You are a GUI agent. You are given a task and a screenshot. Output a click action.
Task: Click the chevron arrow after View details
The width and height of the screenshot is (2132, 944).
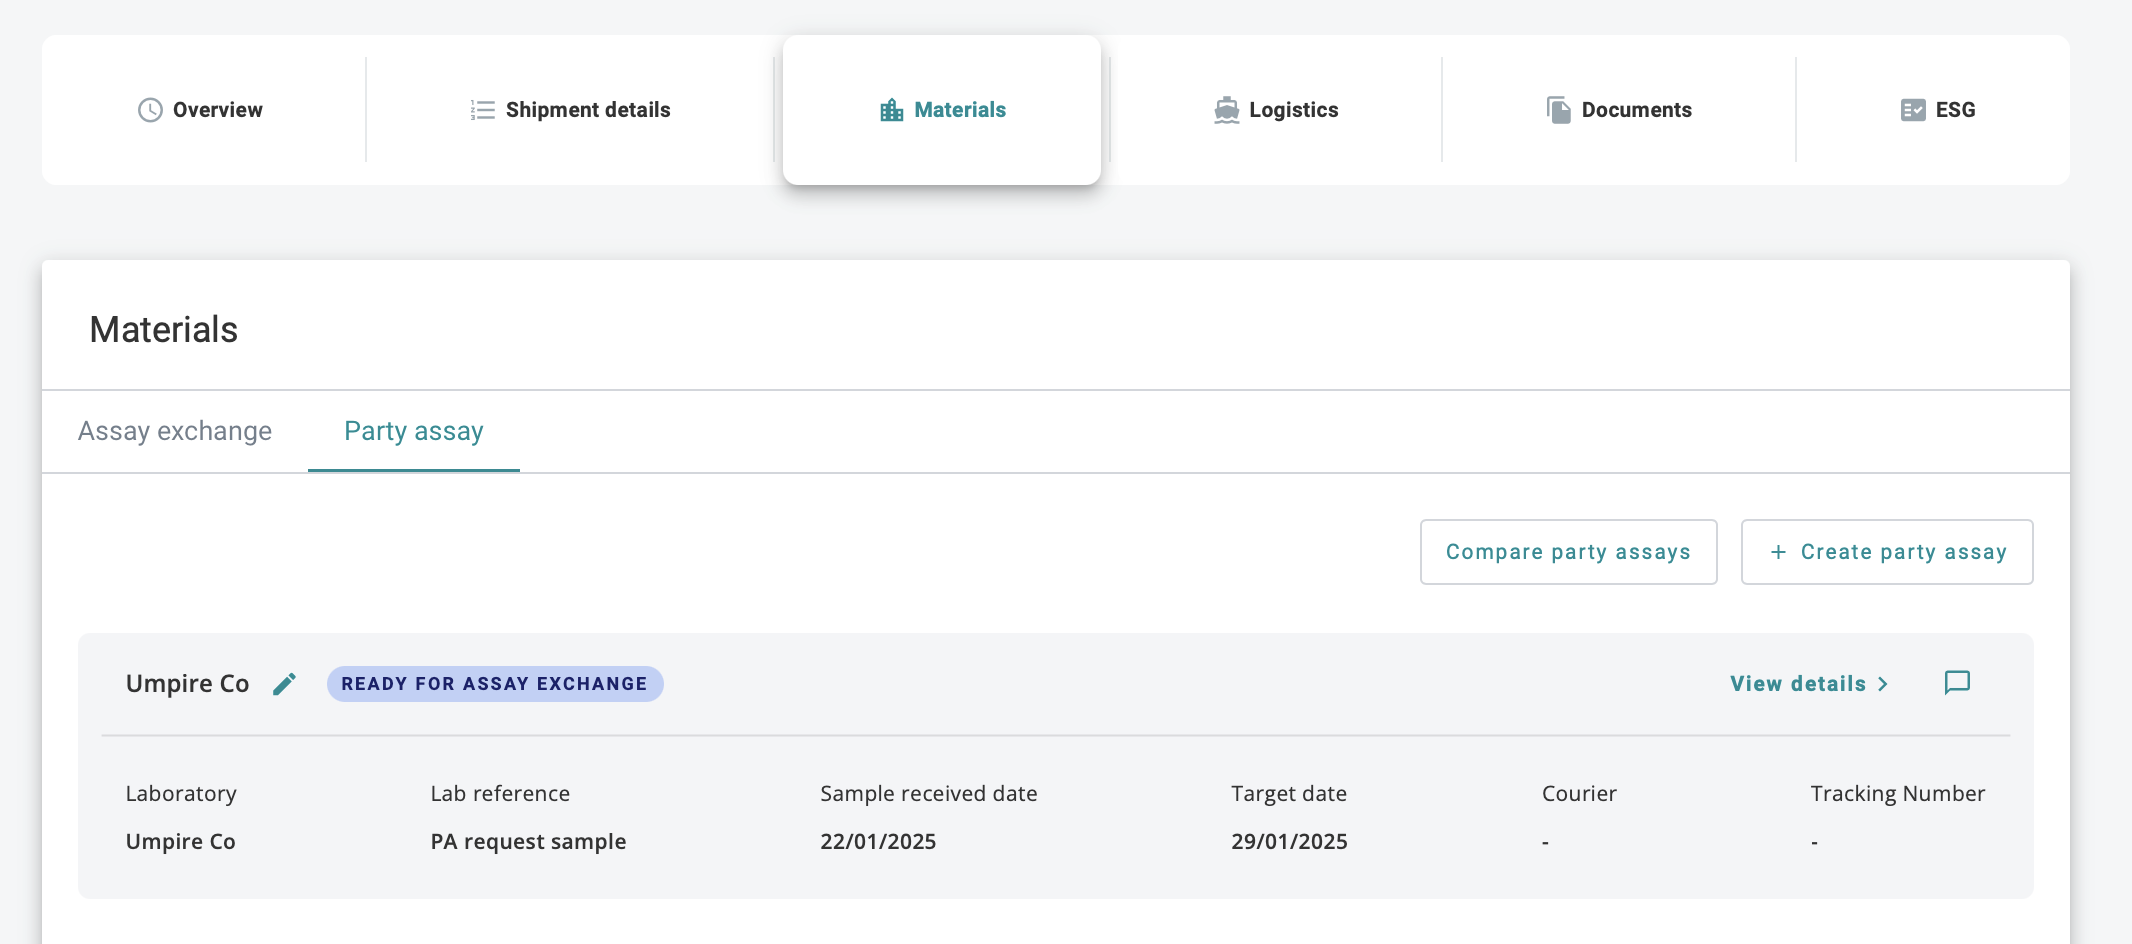pos(1883,684)
